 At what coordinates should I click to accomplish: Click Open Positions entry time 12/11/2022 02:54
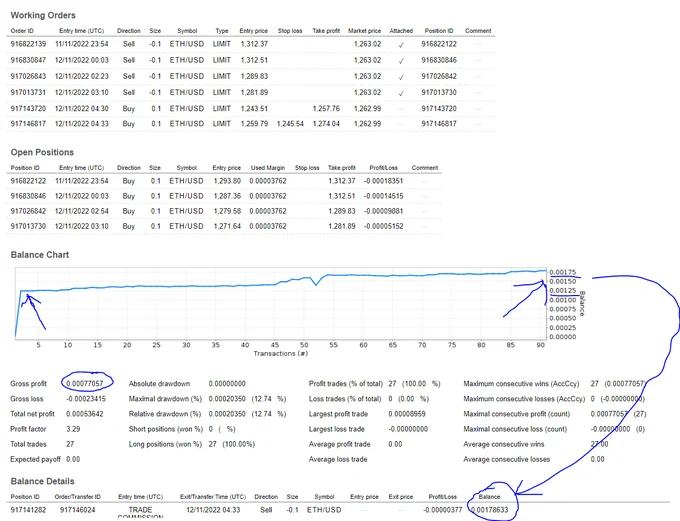82,211
